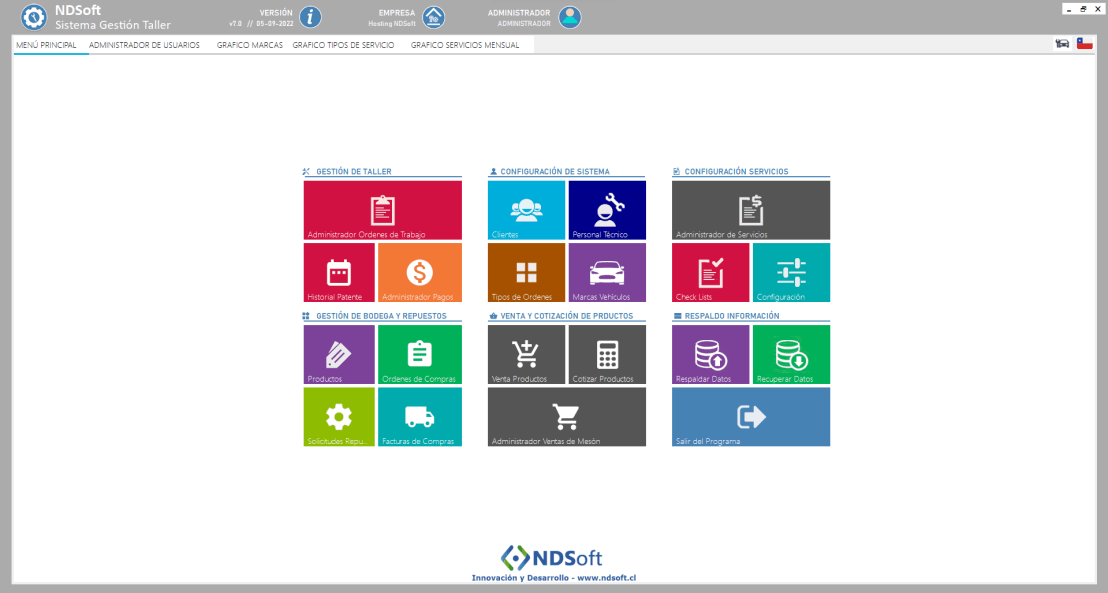1108x593 pixels.
Task: Open Administrador Pagos dollar tile
Action: point(420,272)
